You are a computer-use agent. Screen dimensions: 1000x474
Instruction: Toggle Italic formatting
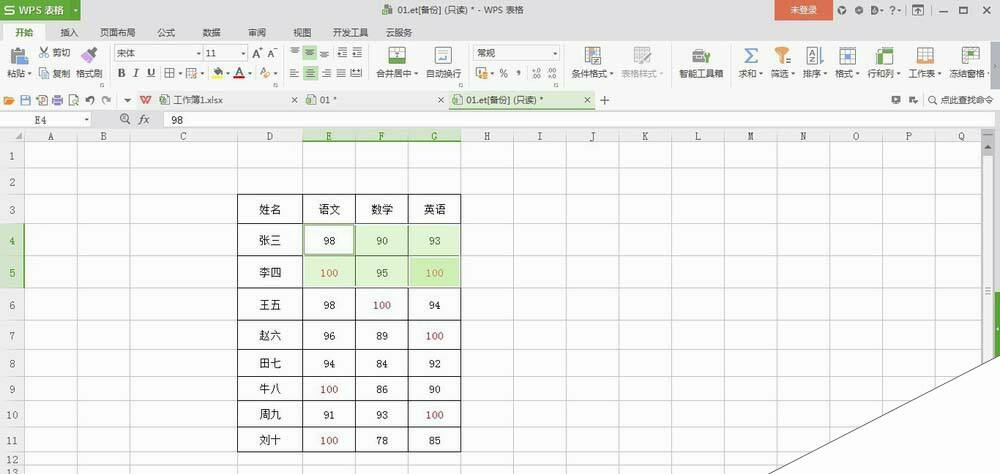(136, 73)
